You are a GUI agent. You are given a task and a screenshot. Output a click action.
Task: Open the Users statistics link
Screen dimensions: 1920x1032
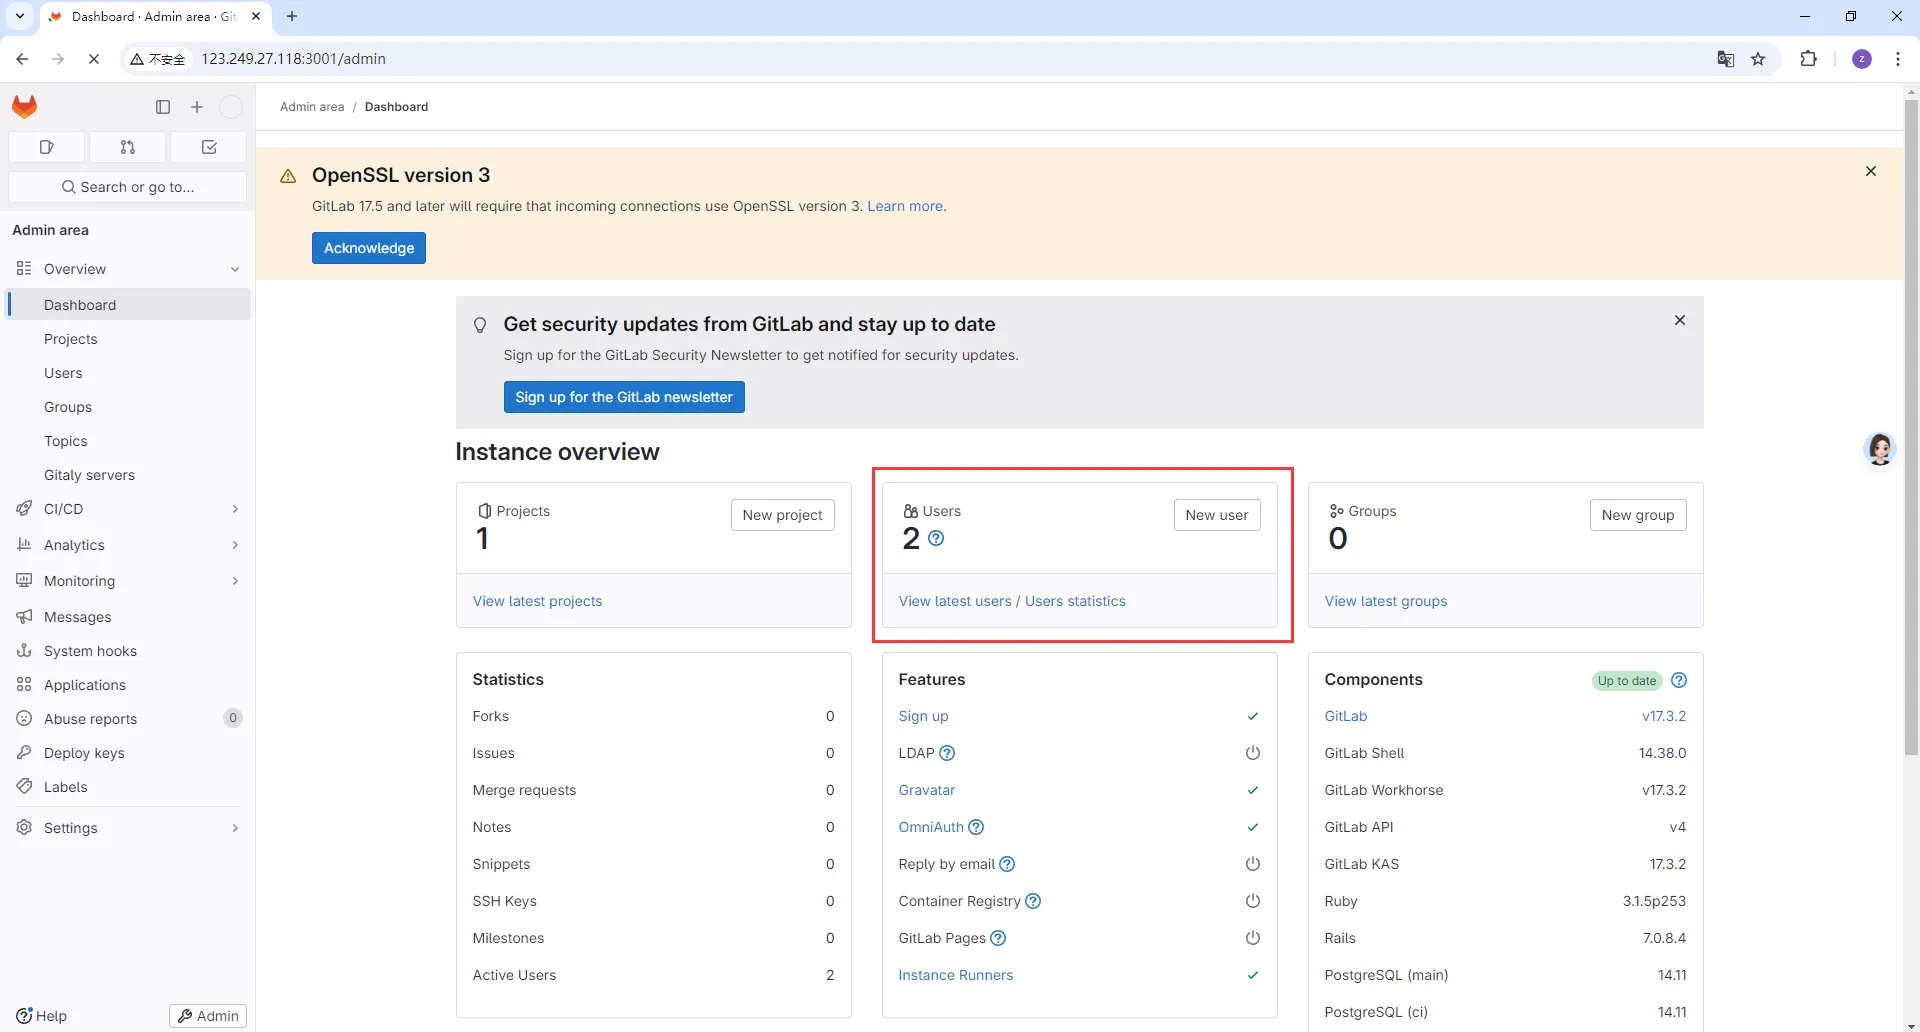(x=1075, y=601)
